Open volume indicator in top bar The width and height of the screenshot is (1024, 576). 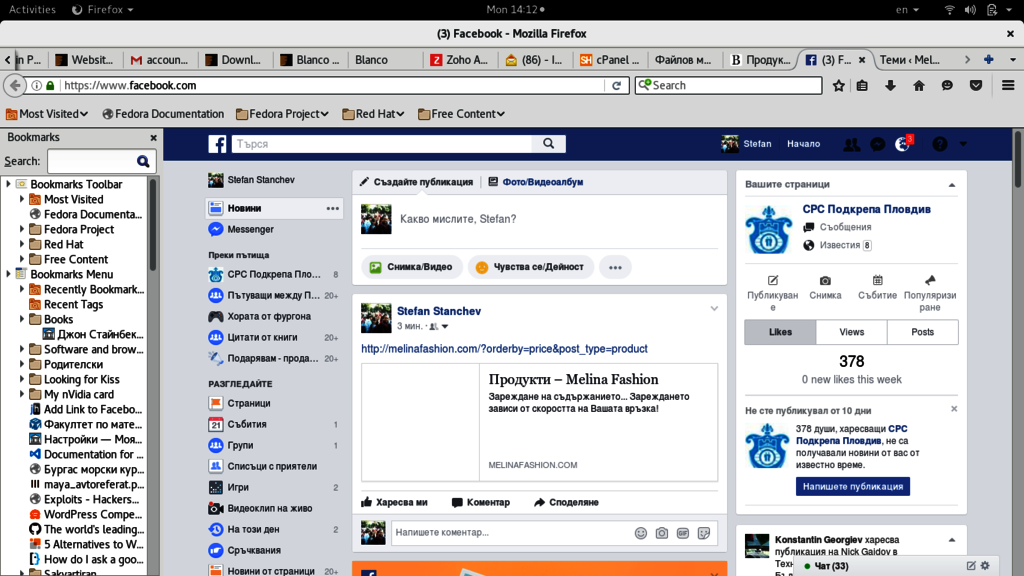[970, 10]
